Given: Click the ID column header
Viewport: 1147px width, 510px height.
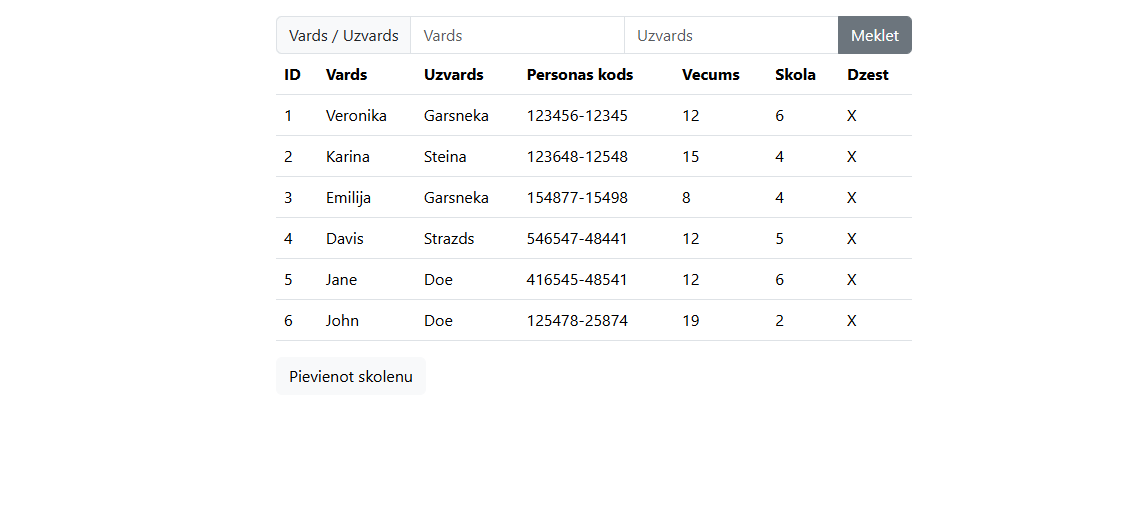Looking at the screenshot, I should (293, 75).
